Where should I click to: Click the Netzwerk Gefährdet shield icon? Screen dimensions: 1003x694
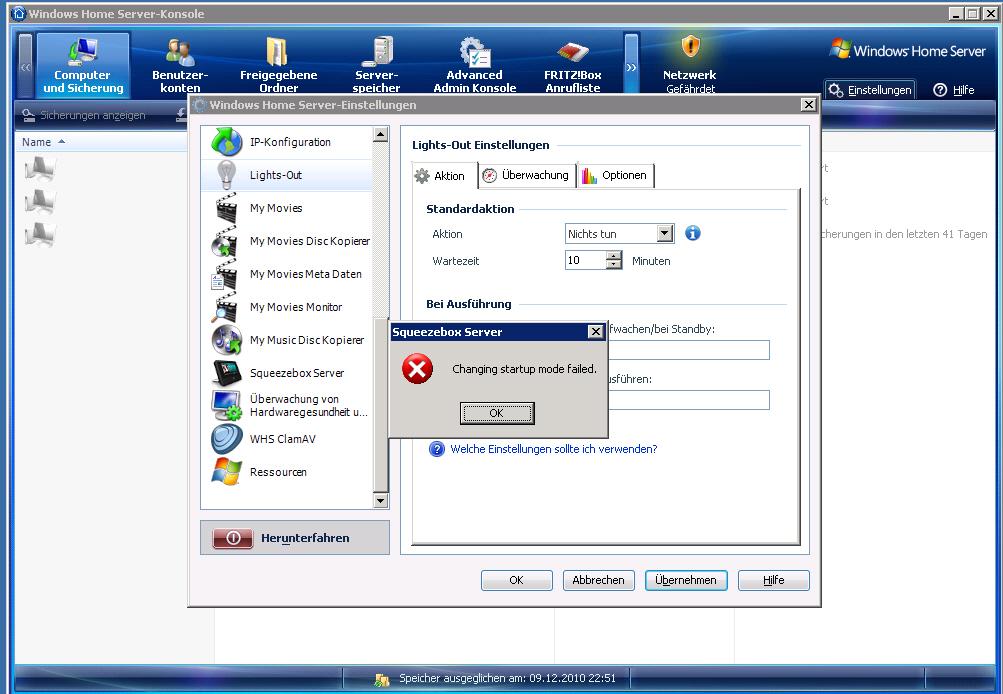point(690,46)
